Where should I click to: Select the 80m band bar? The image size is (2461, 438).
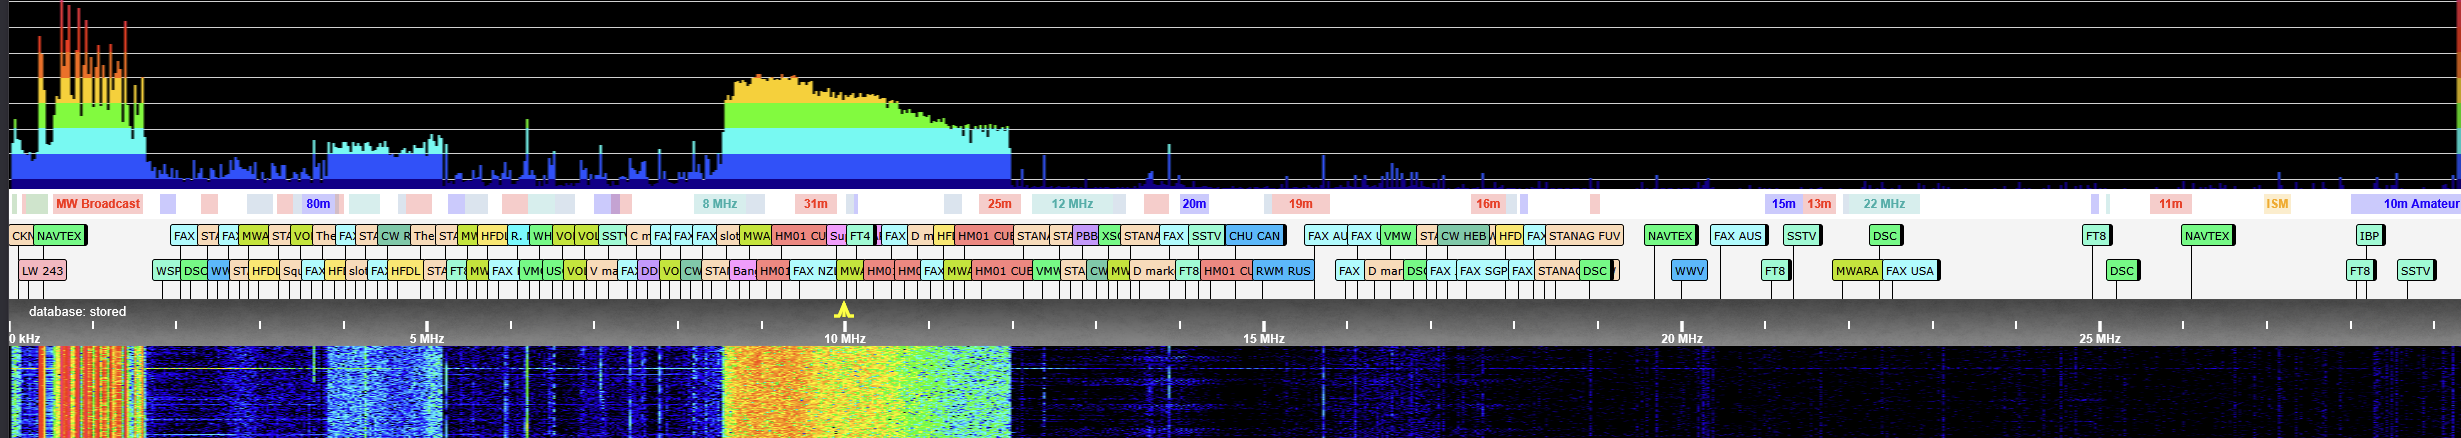tap(318, 204)
